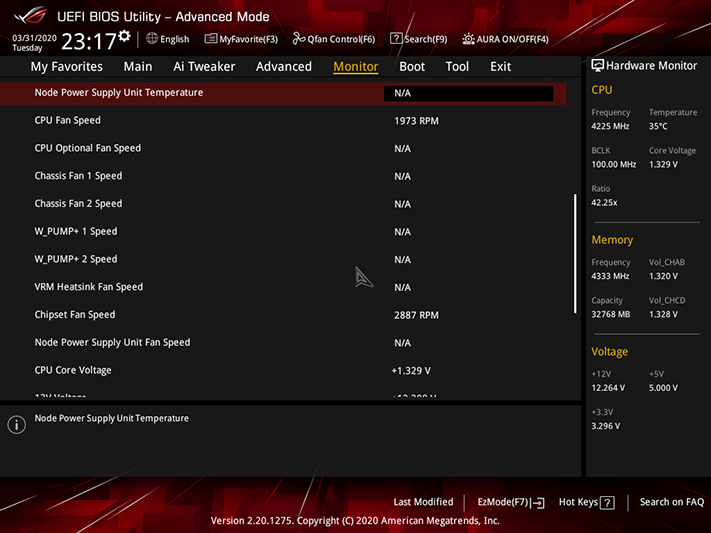Click the 2887 RPM value
The image size is (711, 533).
[x=416, y=315]
